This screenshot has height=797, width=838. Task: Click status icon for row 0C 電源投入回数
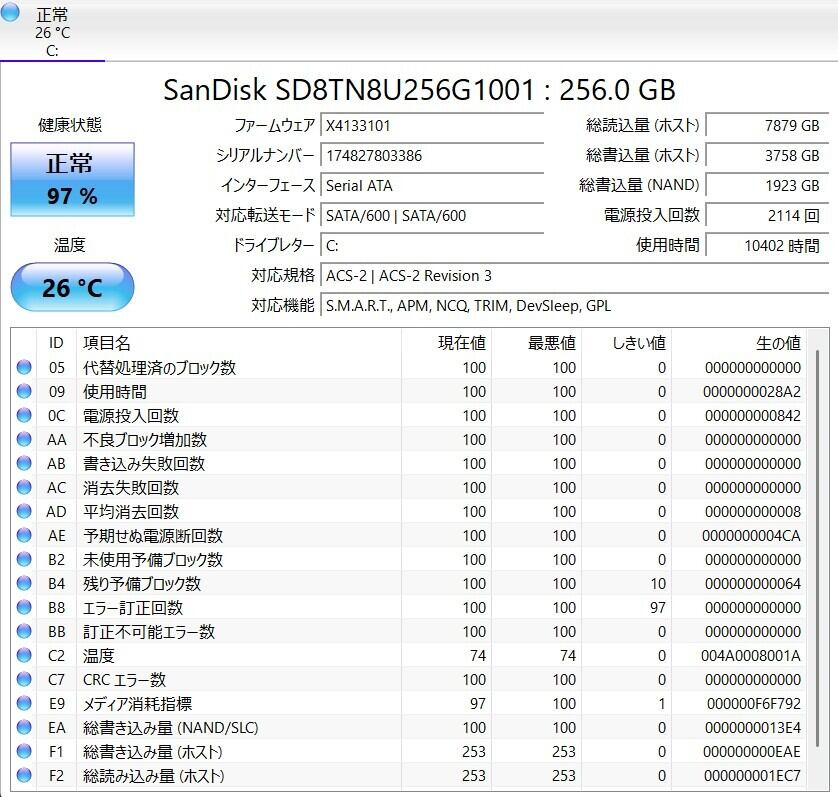(24, 415)
